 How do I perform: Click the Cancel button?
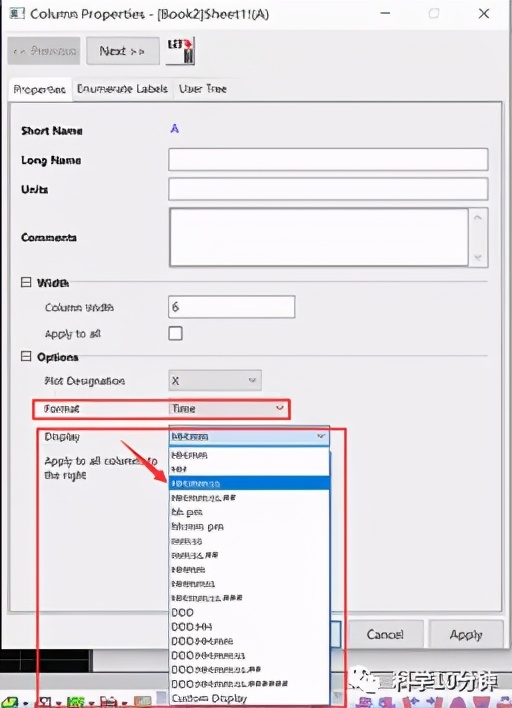(x=385, y=634)
